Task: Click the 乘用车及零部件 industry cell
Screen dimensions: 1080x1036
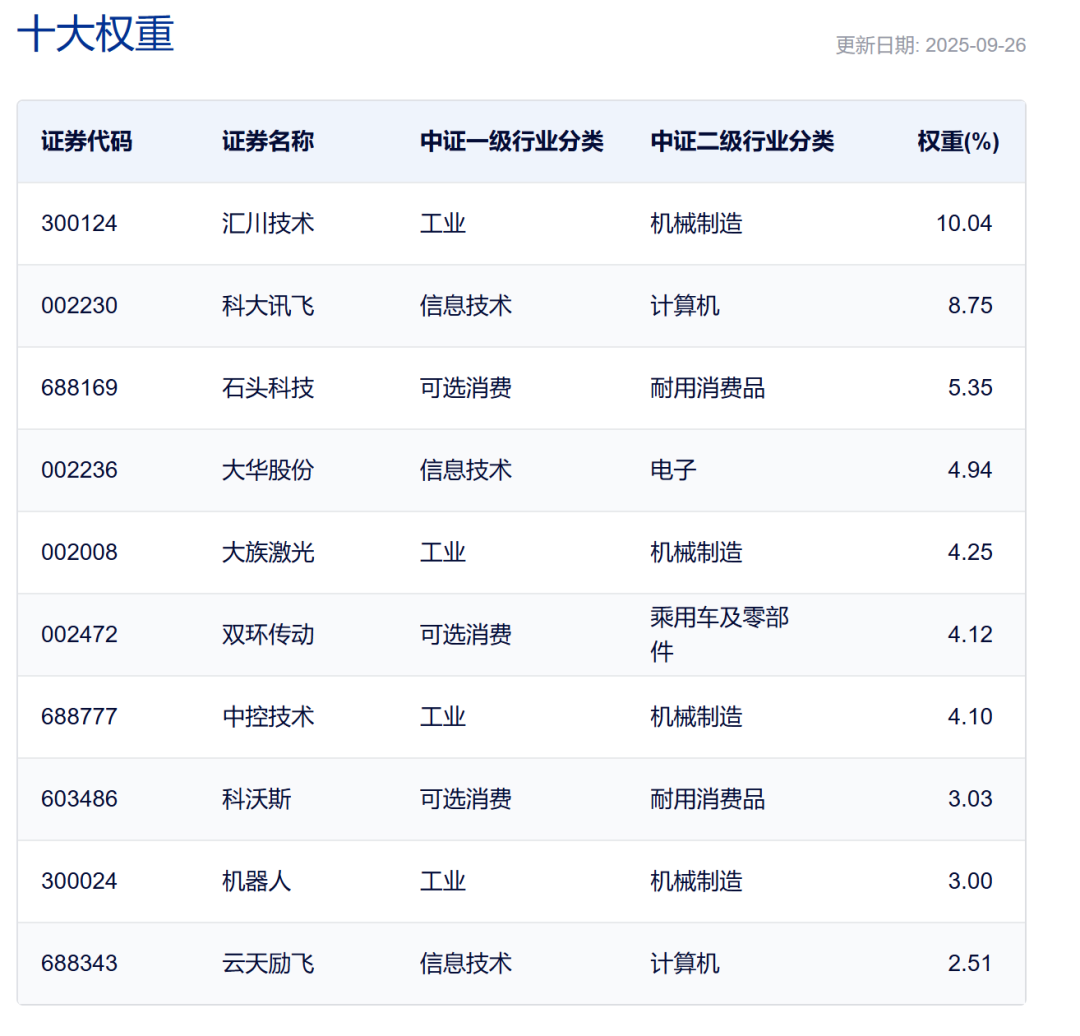Action: (x=719, y=634)
